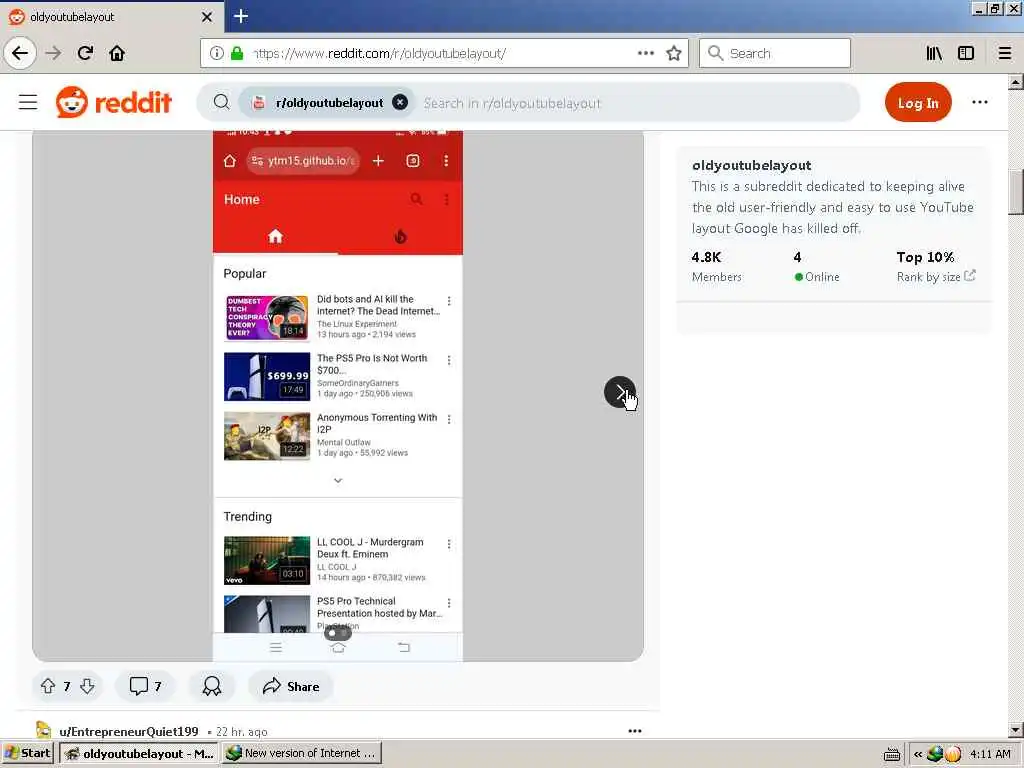Show site information icon in address bar
Viewport: 1024px width, 768px height.
[217, 53]
